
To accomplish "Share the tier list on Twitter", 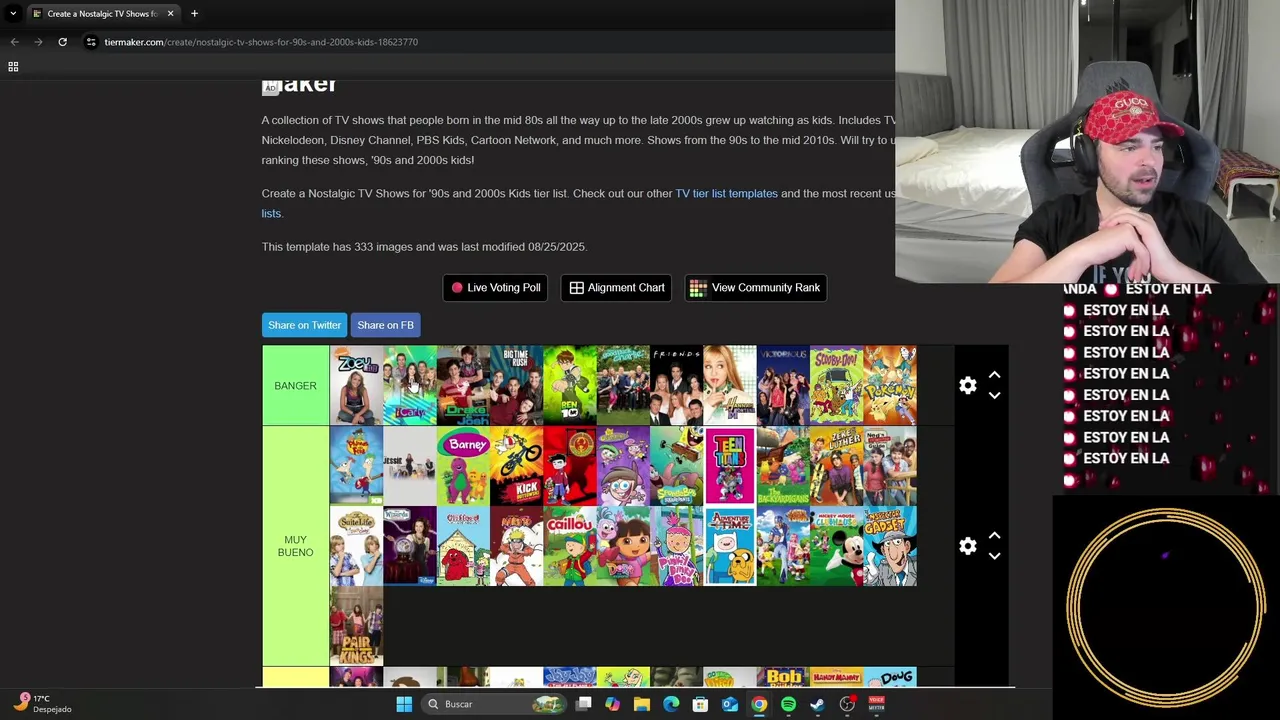I will [x=304, y=325].
